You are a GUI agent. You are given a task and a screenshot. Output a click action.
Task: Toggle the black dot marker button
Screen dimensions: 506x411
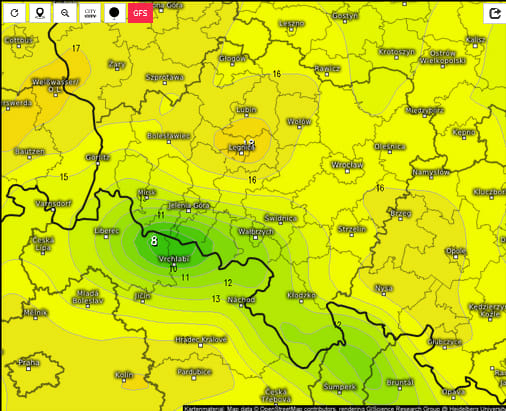coord(115,13)
